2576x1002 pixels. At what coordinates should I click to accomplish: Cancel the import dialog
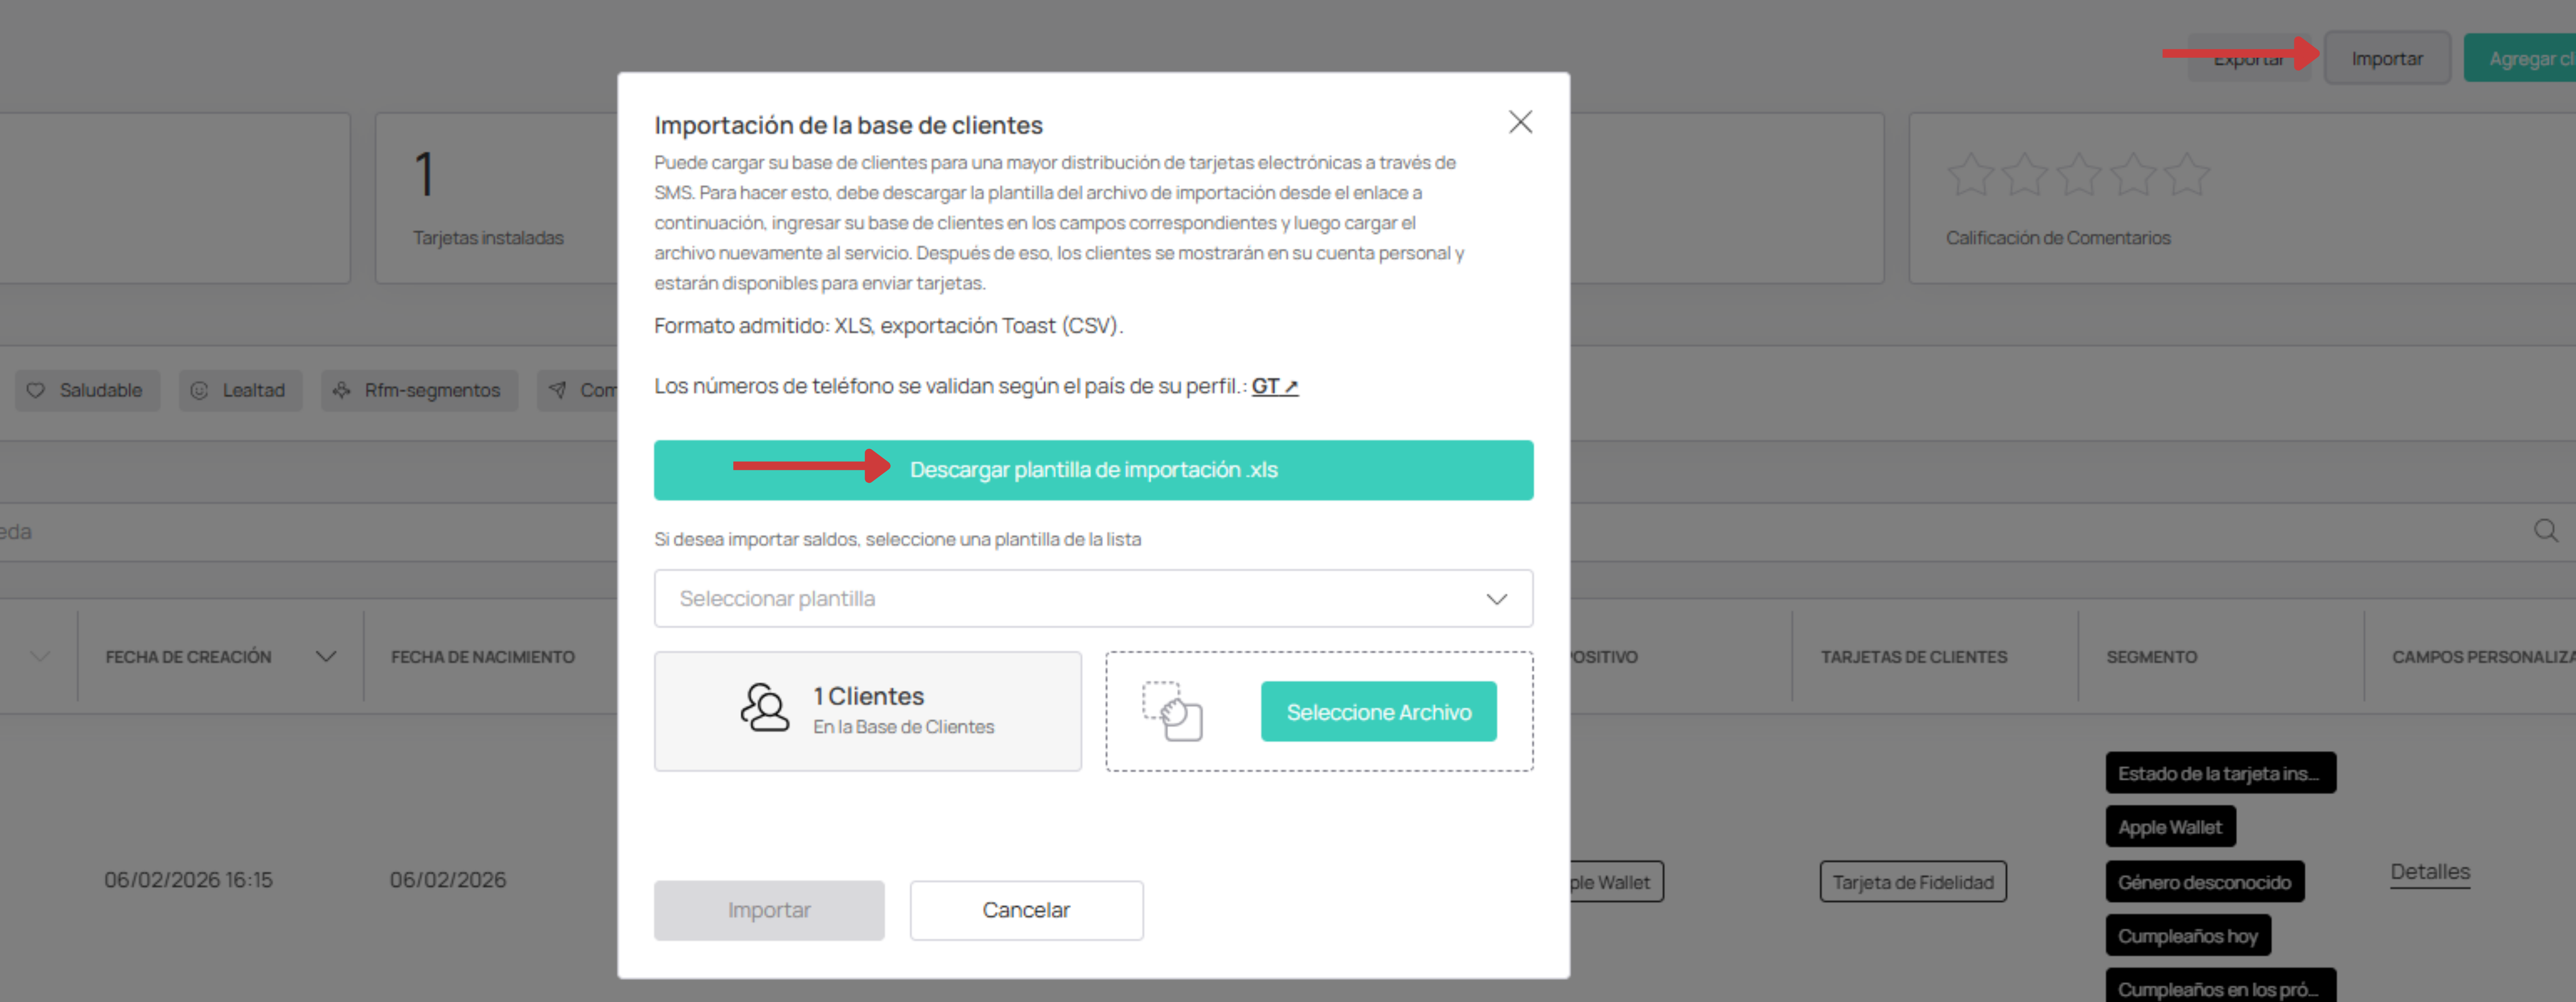click(x=1026, y=910)
